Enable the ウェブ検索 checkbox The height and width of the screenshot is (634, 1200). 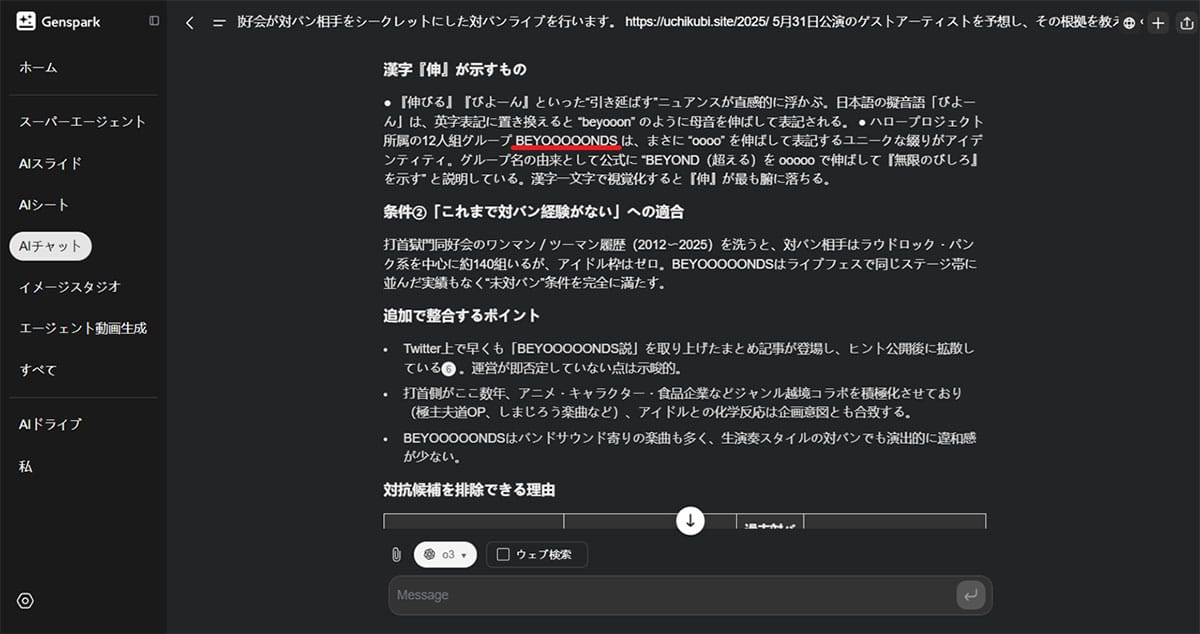503,554
